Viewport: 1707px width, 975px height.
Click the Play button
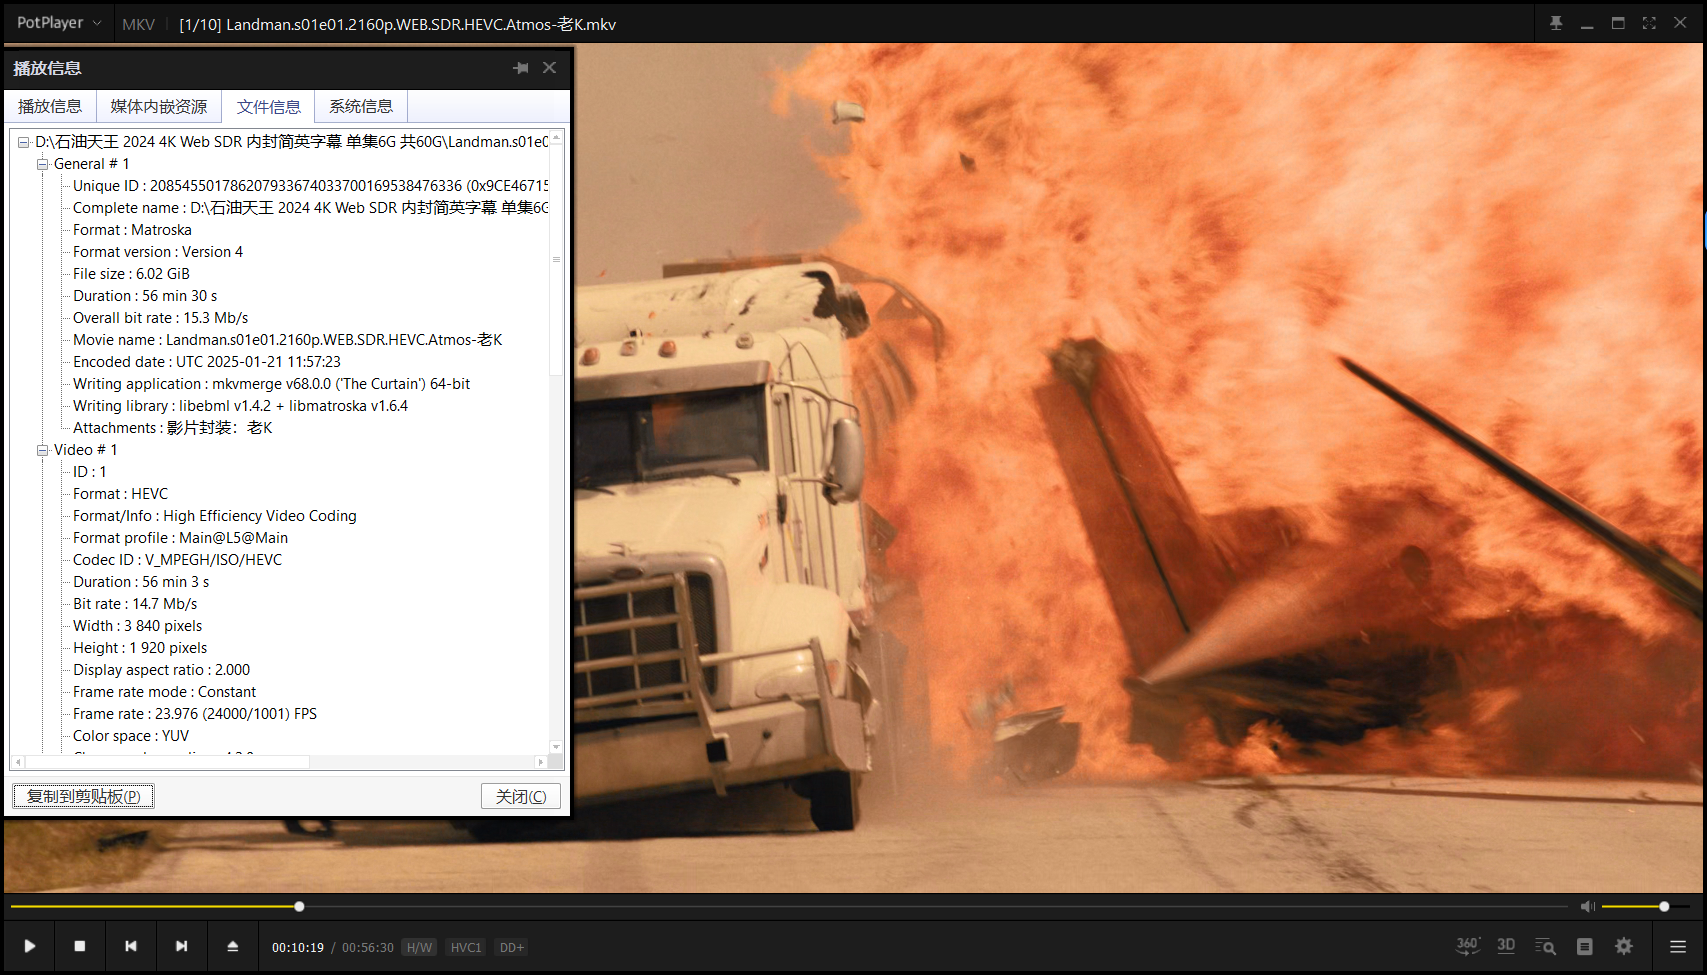click(30, 946)
